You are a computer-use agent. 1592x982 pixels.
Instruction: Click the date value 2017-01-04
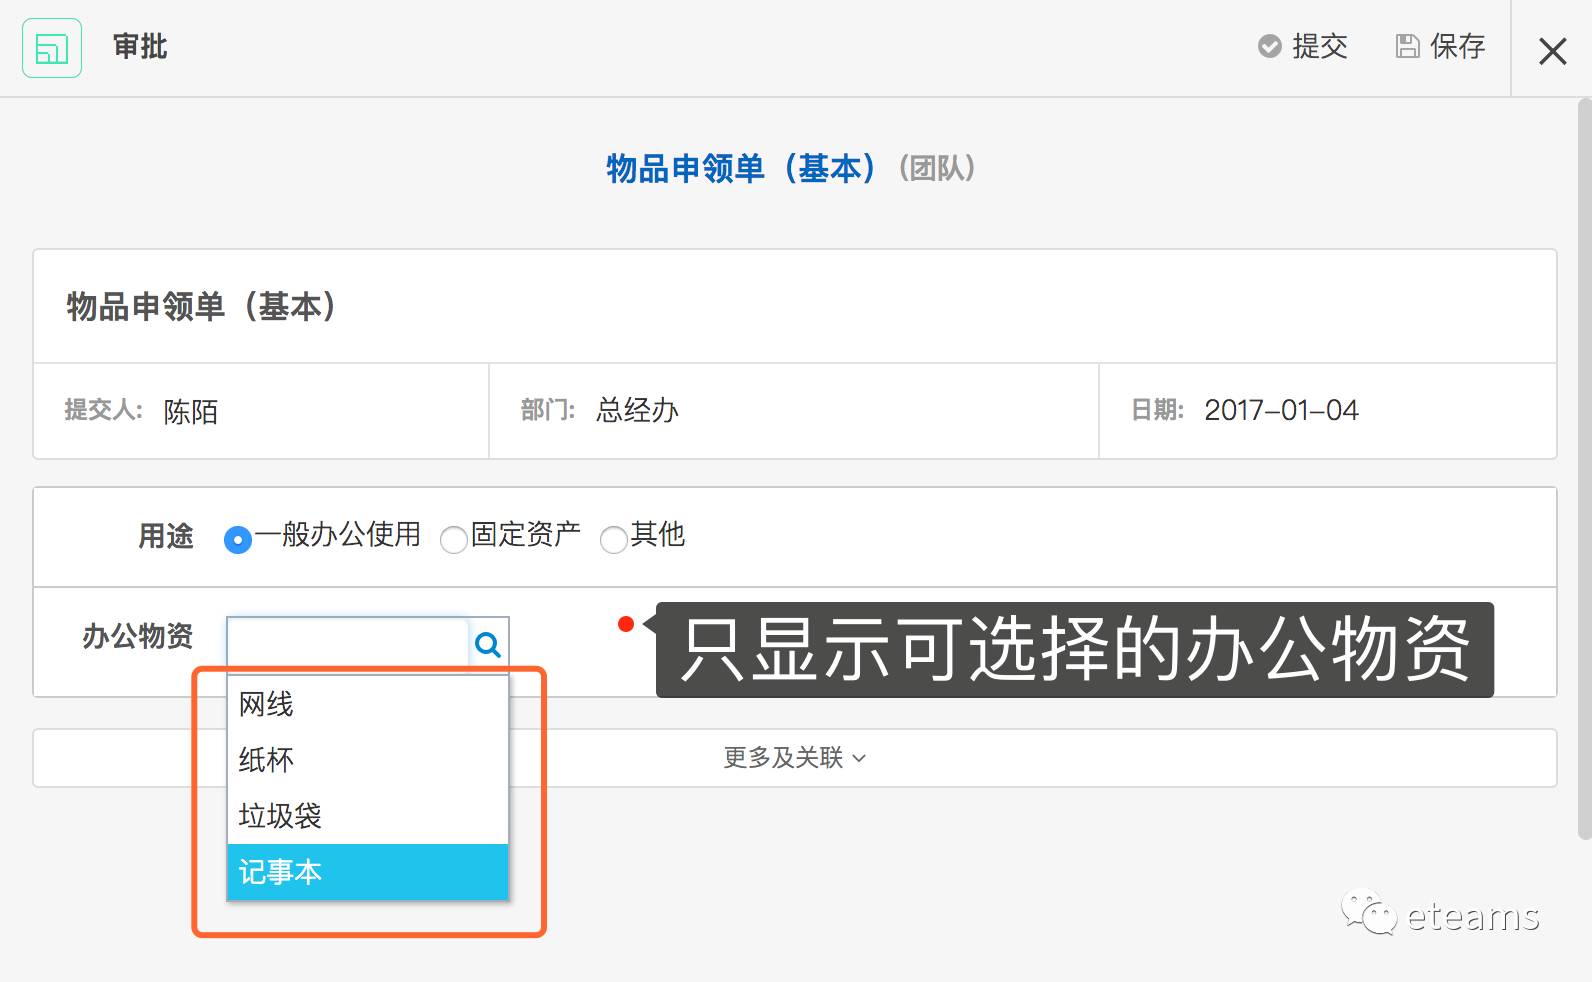pos(1281,410)
